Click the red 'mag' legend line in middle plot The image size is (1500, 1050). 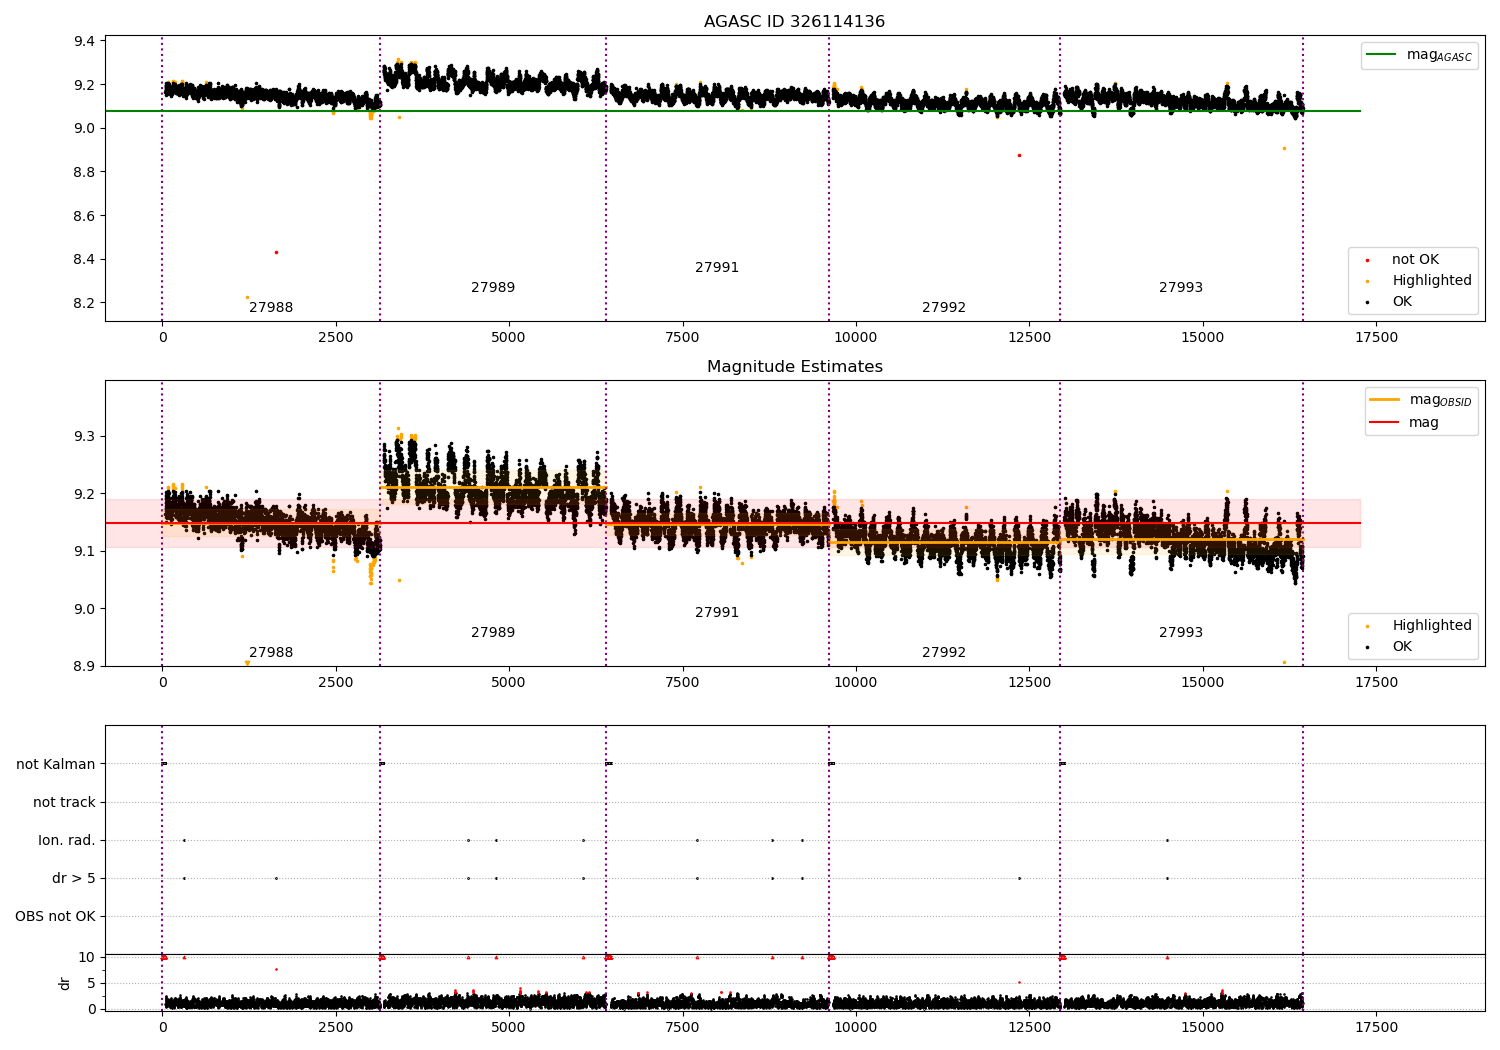[x=1385, y=423]
